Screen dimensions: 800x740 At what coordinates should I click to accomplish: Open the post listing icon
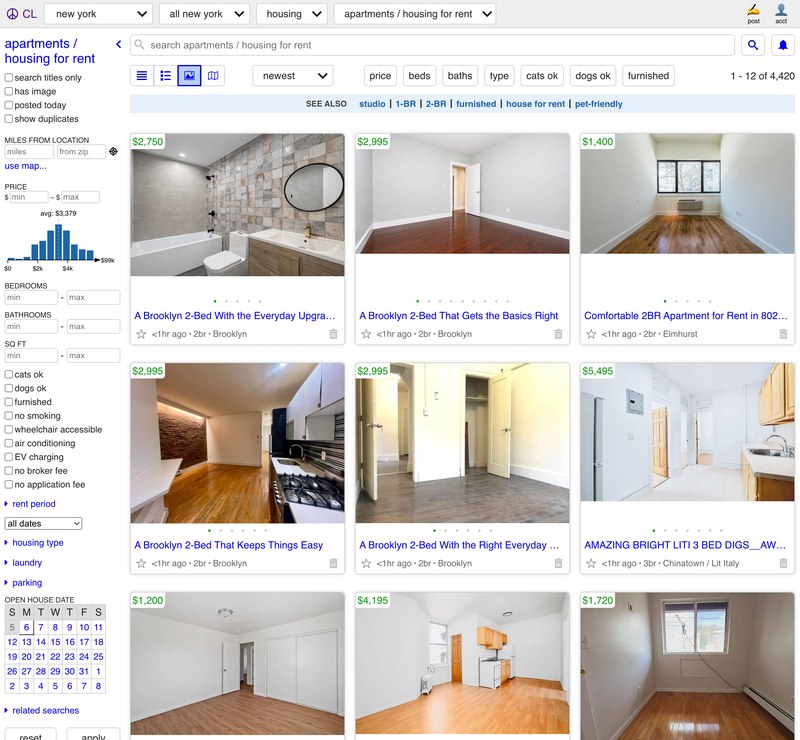coord(753,14)
